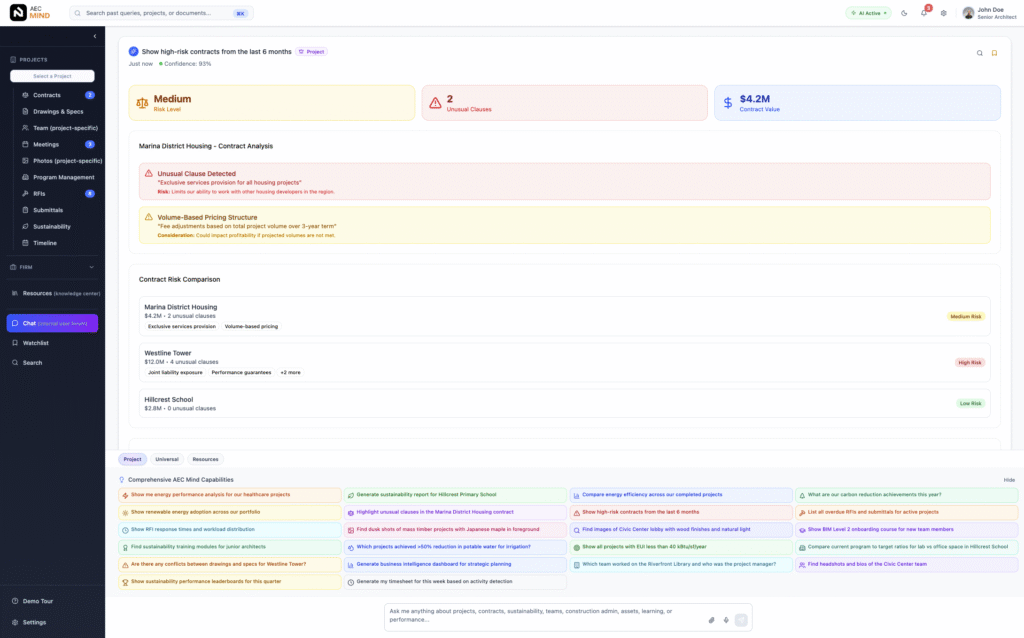Switch to the Resources capabilities tab
Image resolution: width=1024 pixels, height=638 pixels.
206,459
